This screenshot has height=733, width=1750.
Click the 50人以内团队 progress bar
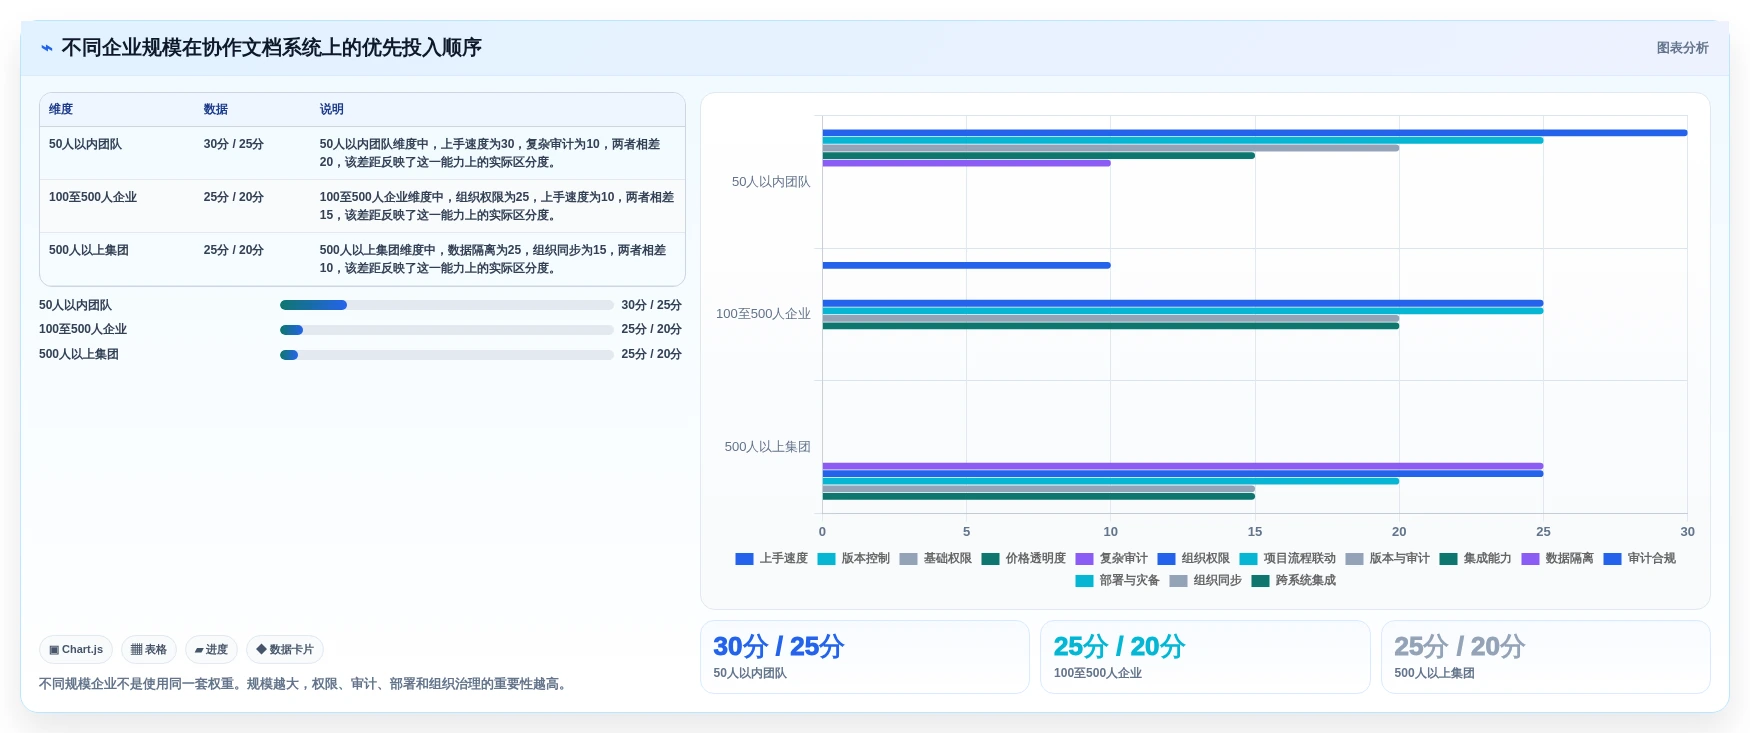pos(447,305)
